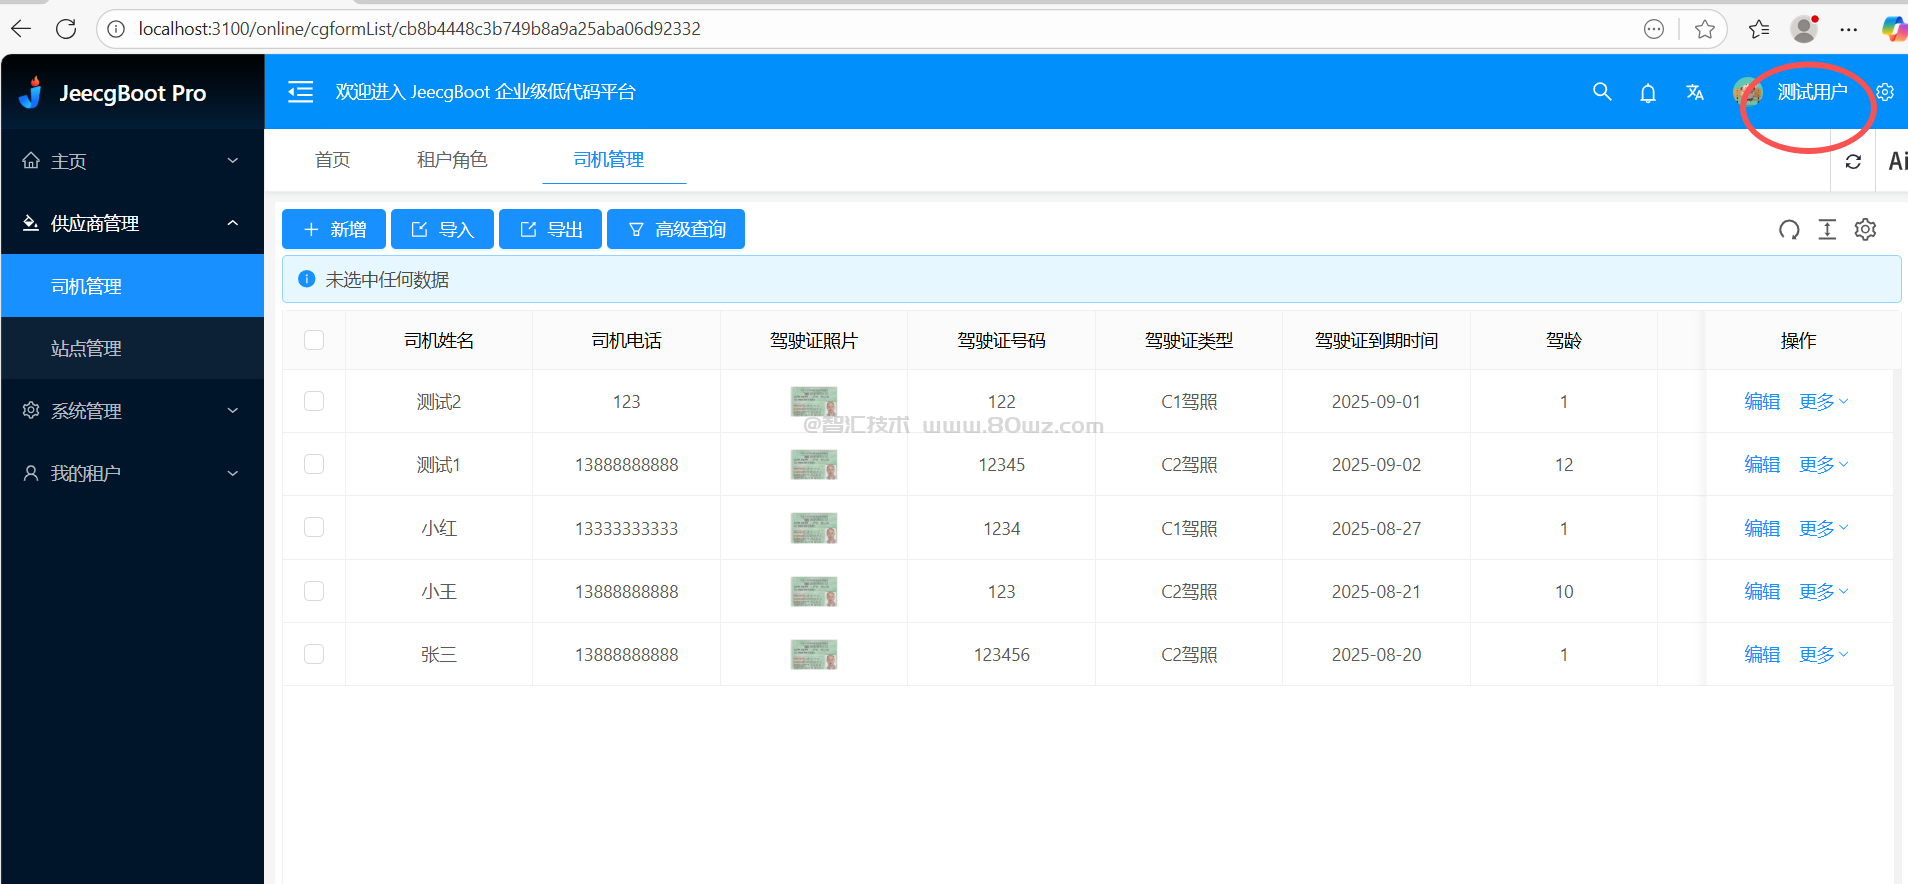
Task: Go back in browser
Action: point(21,29)
